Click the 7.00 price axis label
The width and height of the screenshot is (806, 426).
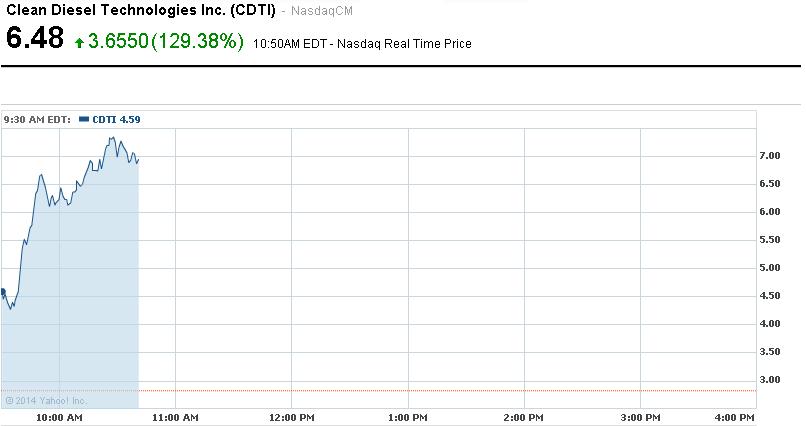pos(770,156)
